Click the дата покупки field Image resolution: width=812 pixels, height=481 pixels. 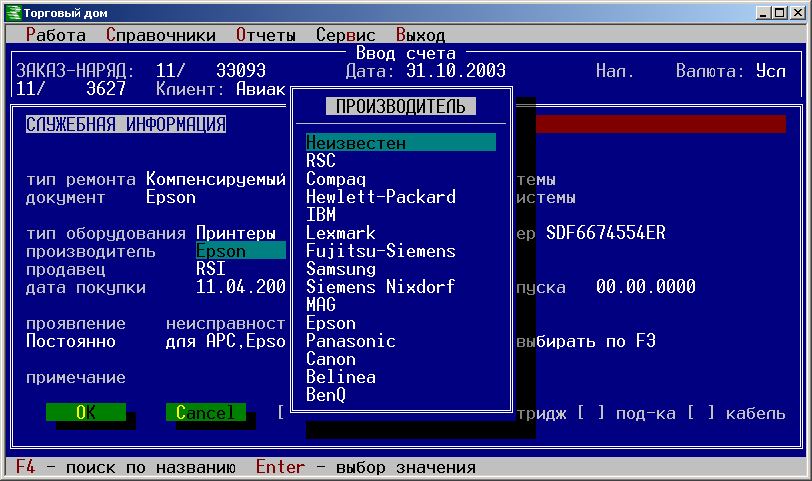click(241, 287)
